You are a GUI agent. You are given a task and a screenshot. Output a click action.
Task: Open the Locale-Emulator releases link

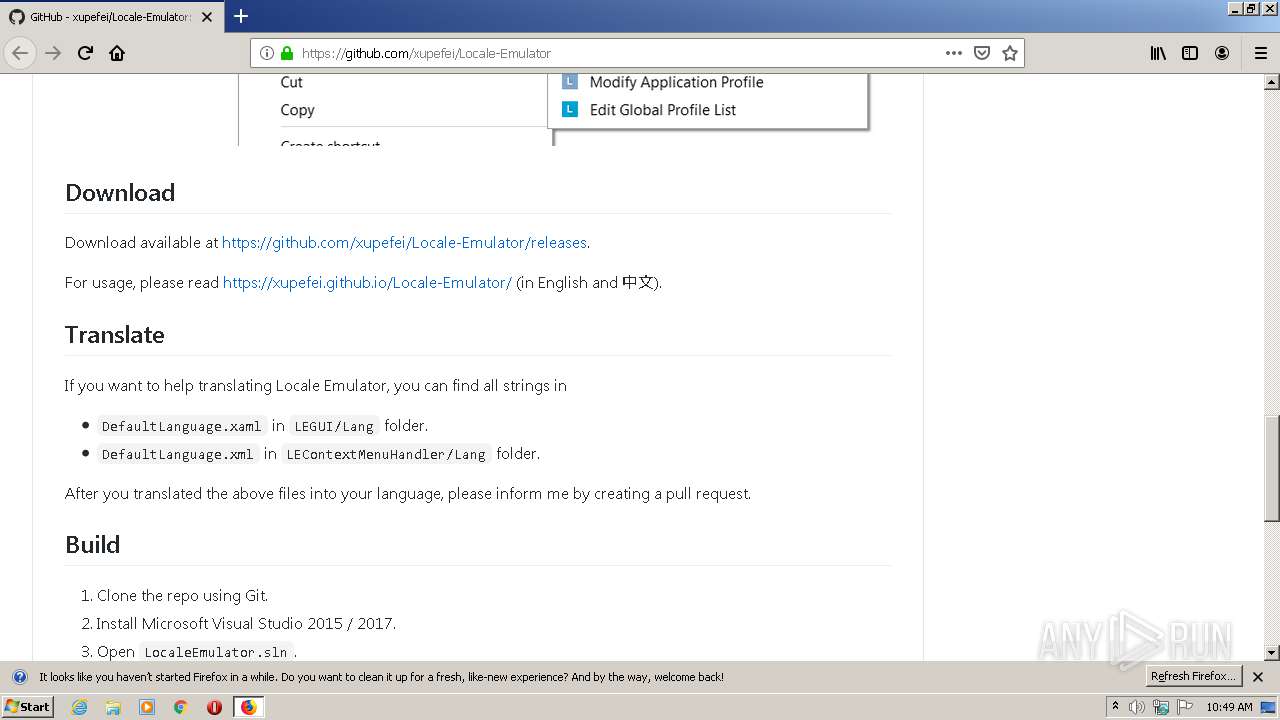click(404, 242)
